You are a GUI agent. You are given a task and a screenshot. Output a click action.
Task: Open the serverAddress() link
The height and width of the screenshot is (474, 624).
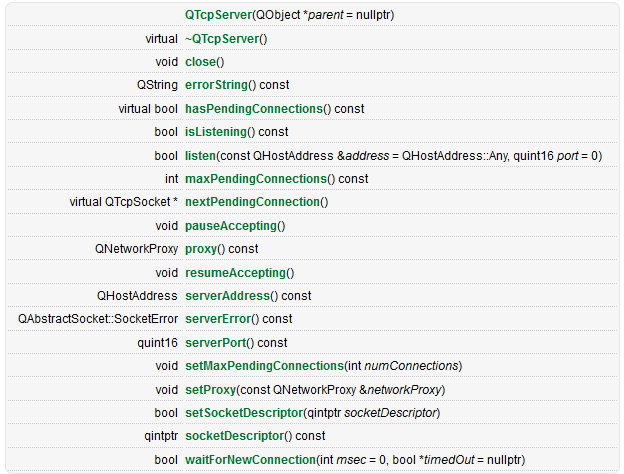point(227,296)
